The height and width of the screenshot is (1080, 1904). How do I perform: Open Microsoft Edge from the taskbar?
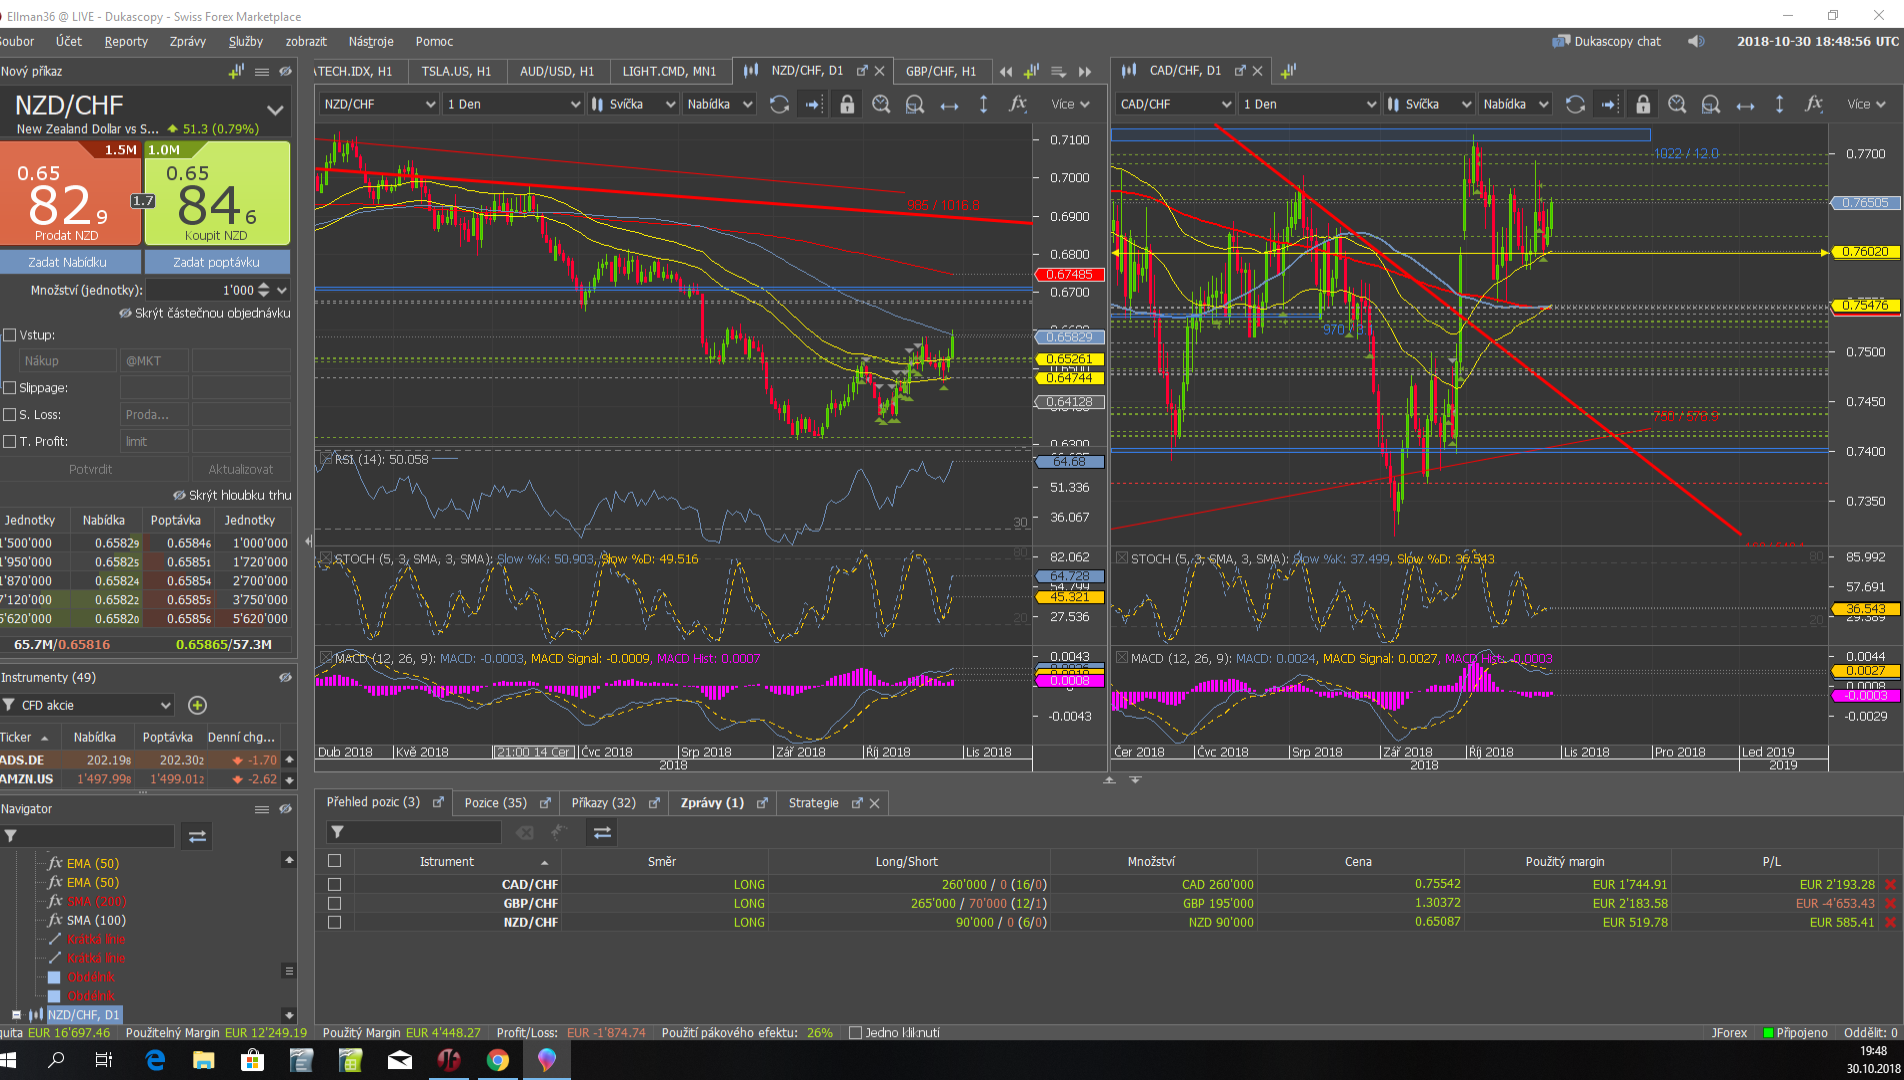[155, 1060]
